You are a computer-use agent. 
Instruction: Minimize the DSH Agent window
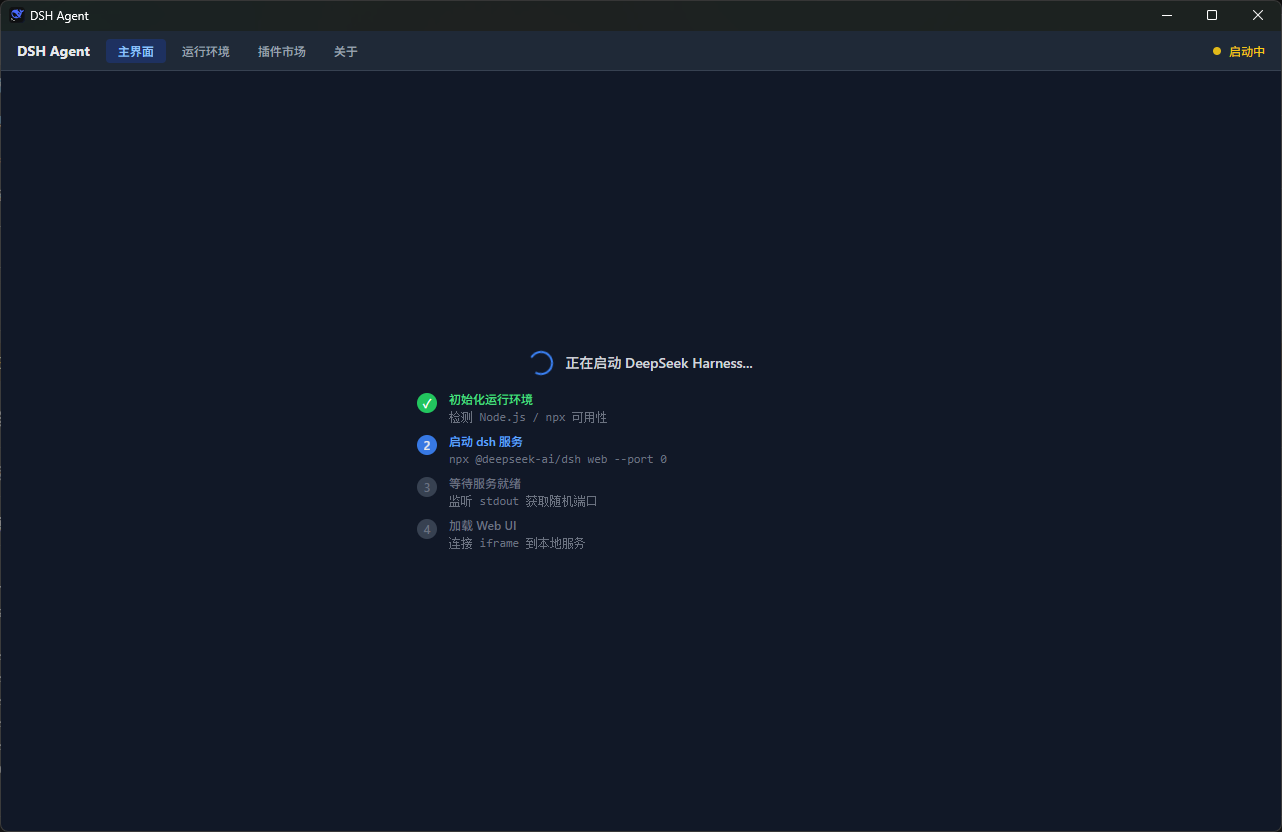point(1166,15)
